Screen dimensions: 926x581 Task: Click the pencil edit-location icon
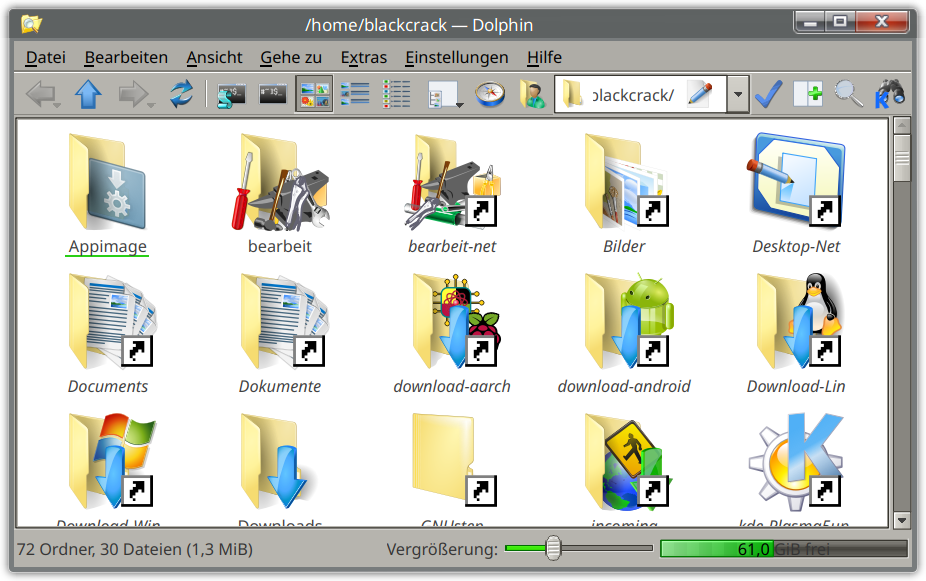point(700,94)
